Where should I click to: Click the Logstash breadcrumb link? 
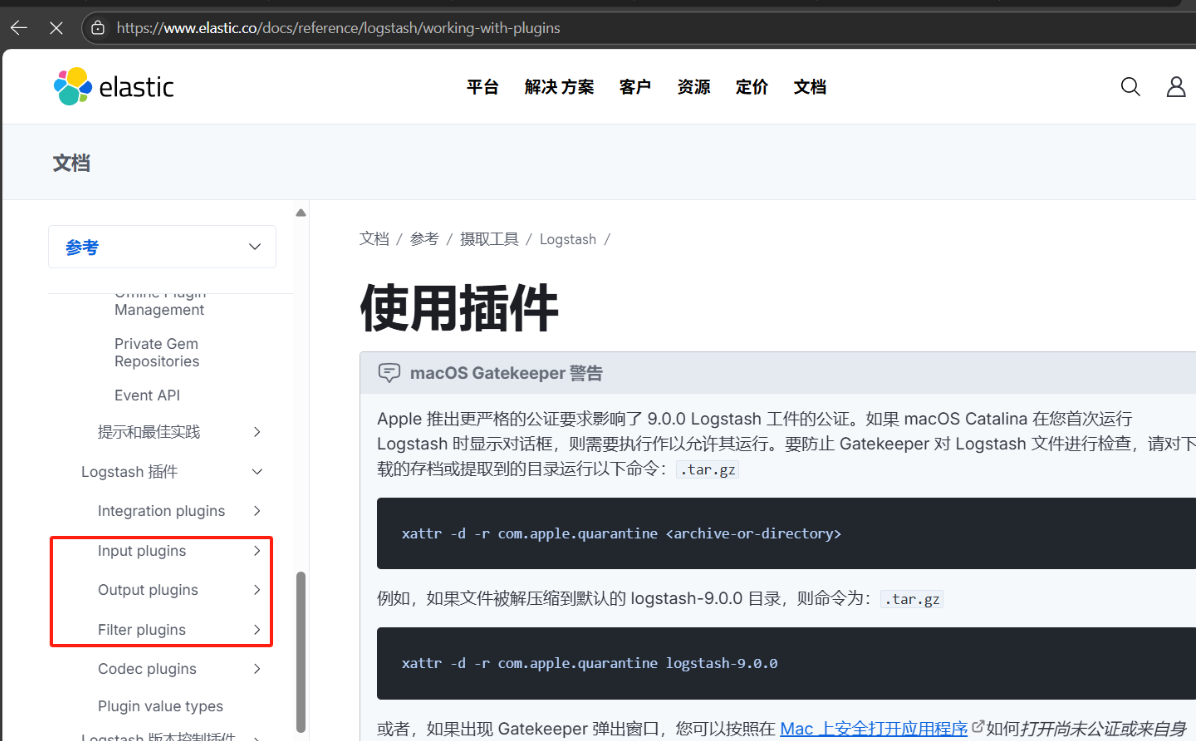coord(568,239)
